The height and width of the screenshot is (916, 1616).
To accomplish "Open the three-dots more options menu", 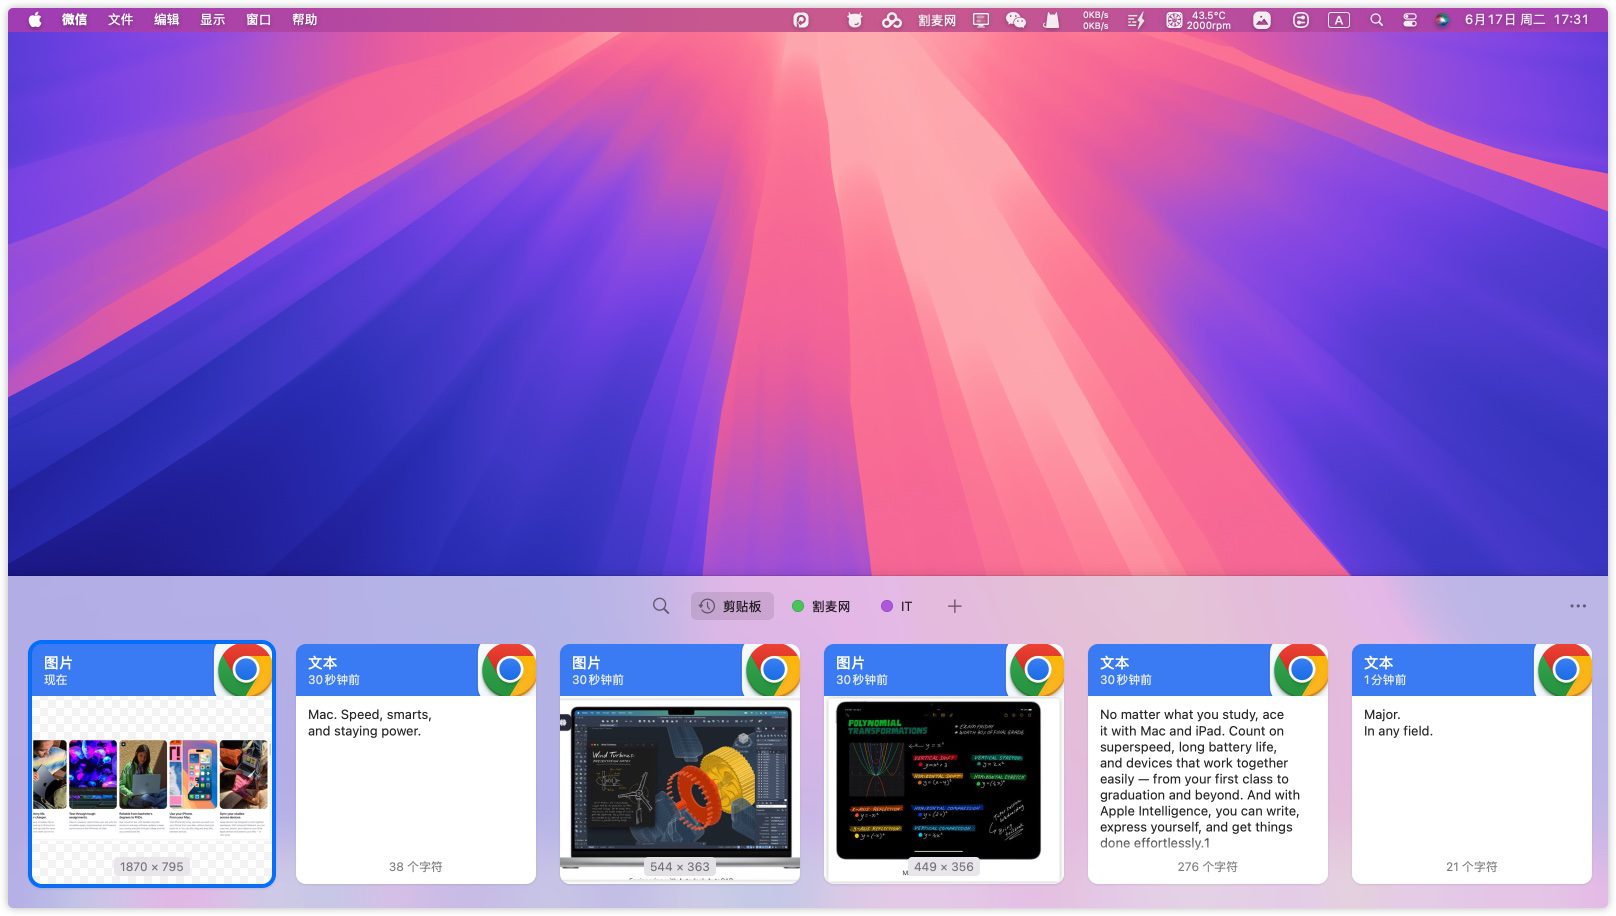I will pos(1578,606).
